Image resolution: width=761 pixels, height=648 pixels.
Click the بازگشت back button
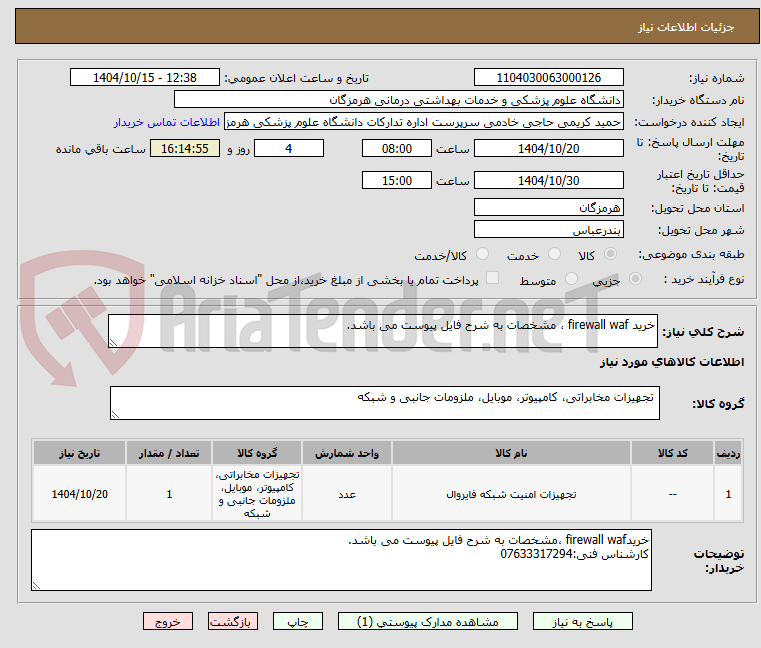click(232, 621)
